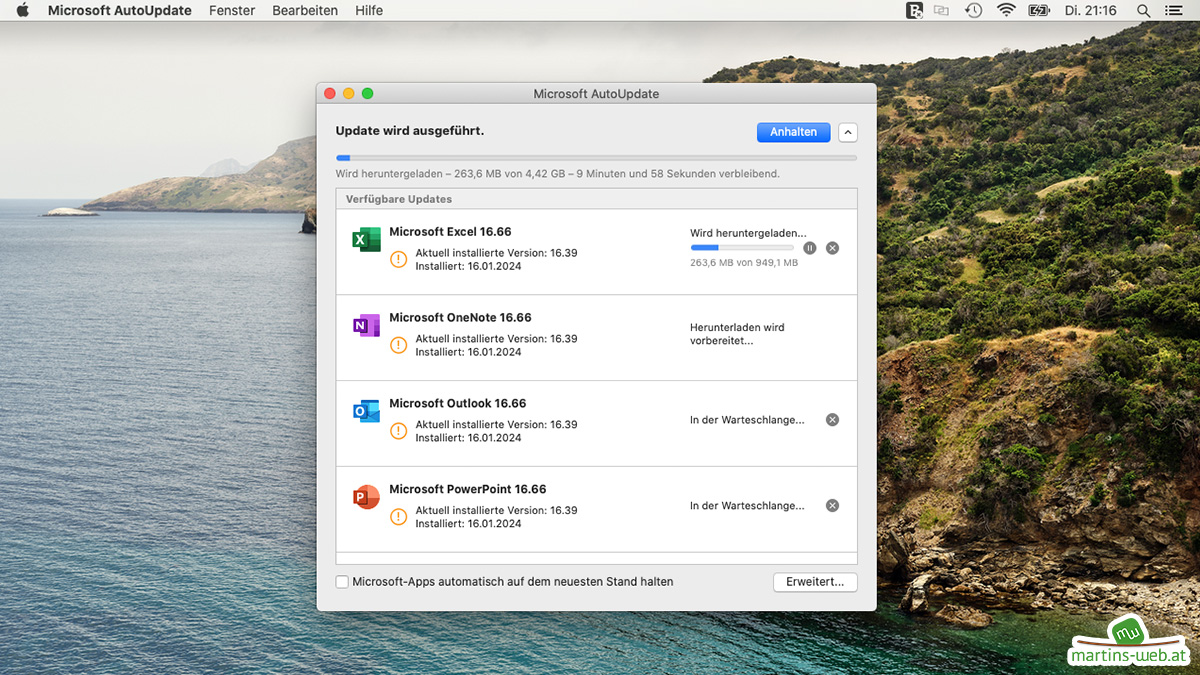
Task: Click the PowerPoint app icon
Action: tap(366, 497)
